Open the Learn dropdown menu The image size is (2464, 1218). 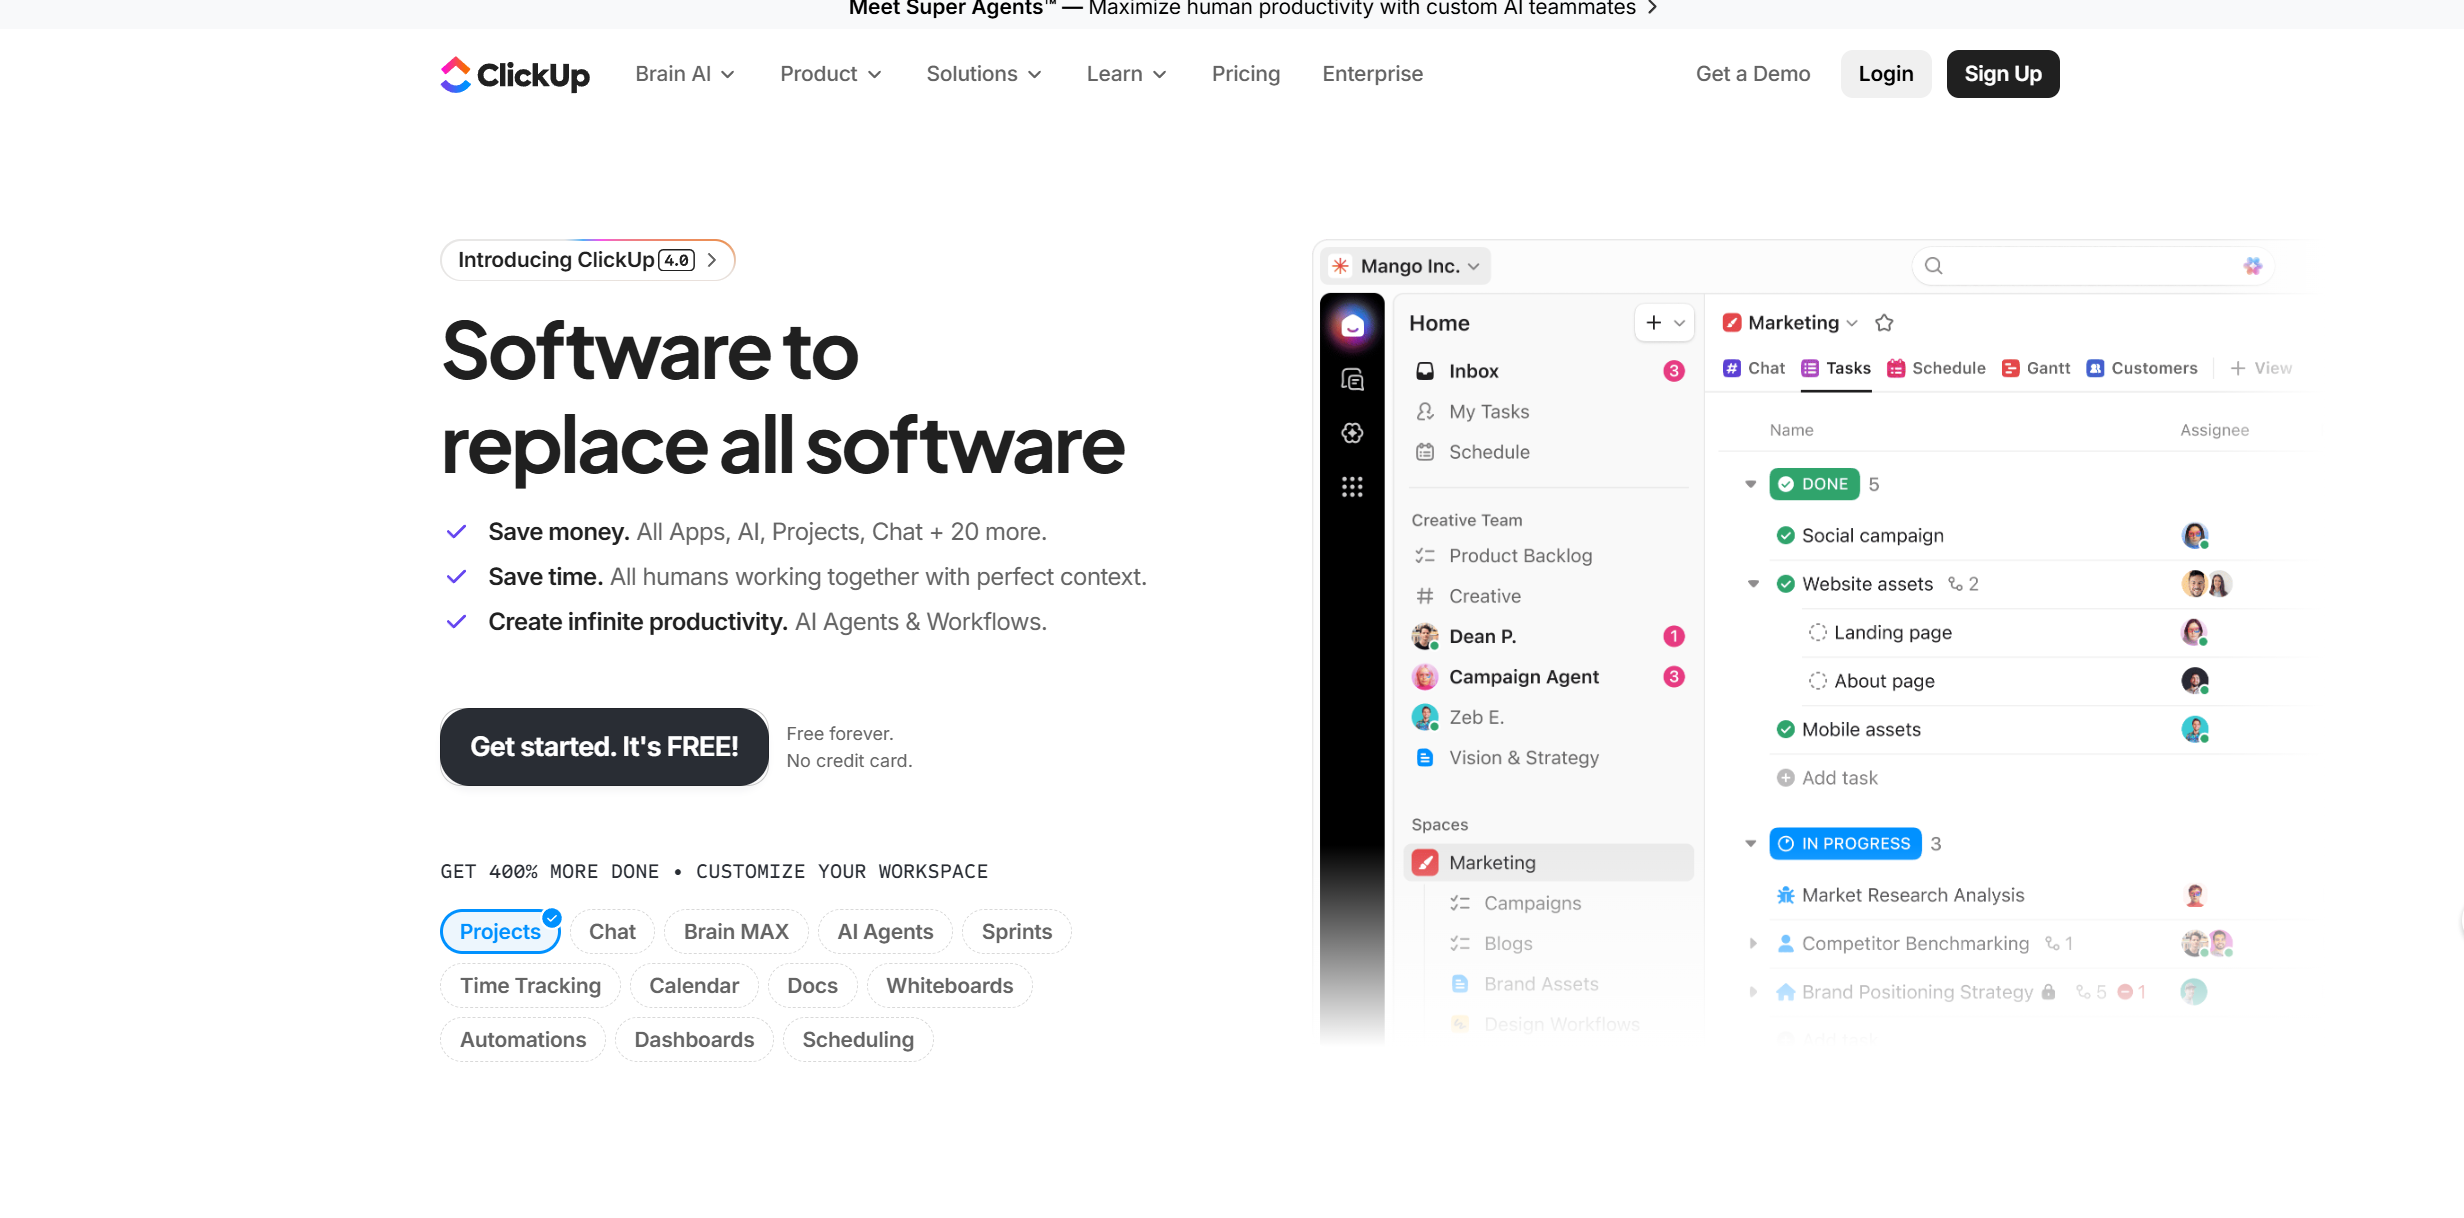[1127, 74]
